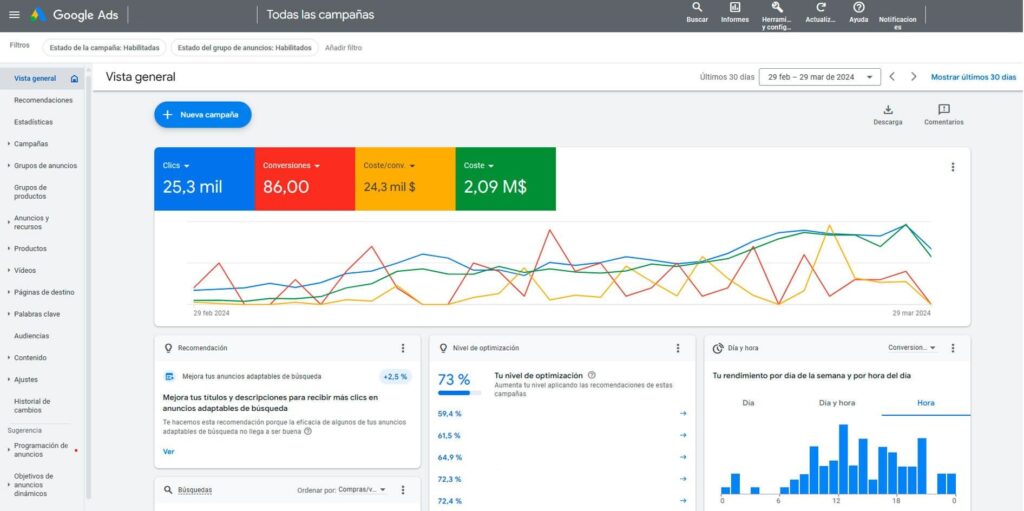Screen dimensions: 1024x511
Task: Click Mostrar últimos 30 días link
Action: coord(973,77)
